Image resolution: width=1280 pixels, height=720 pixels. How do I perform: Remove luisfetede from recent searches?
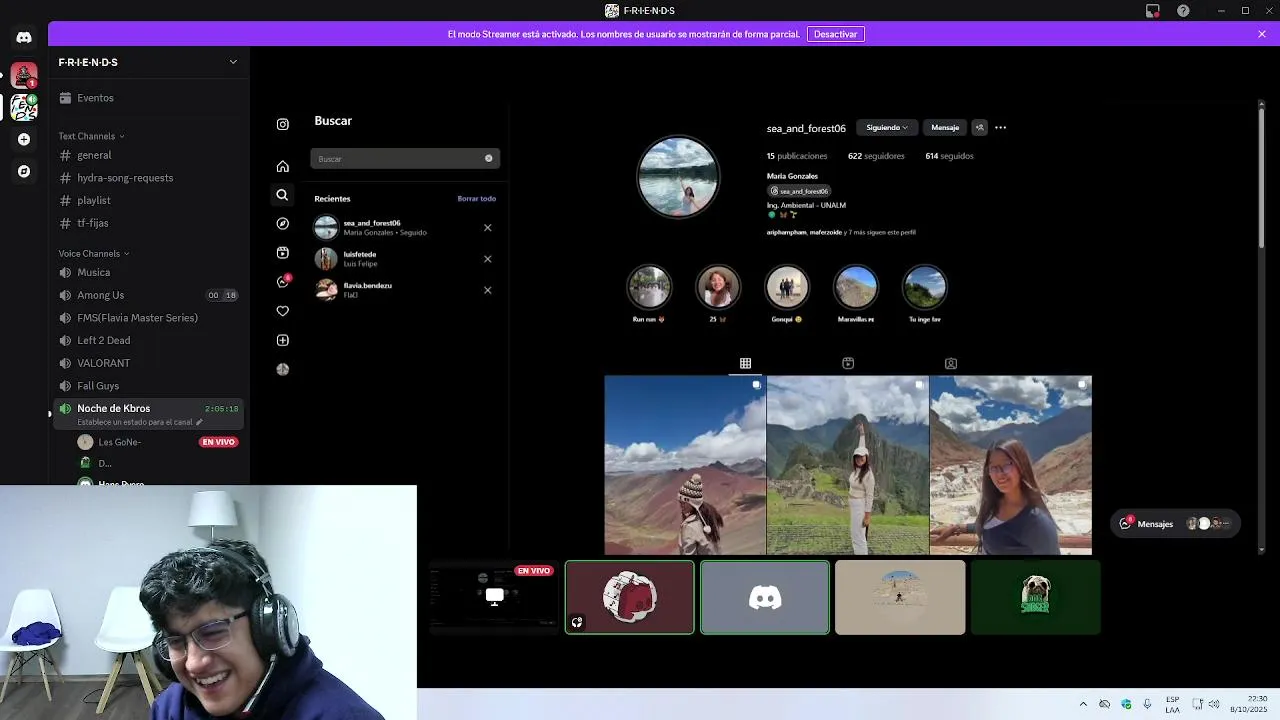[488, 259]
